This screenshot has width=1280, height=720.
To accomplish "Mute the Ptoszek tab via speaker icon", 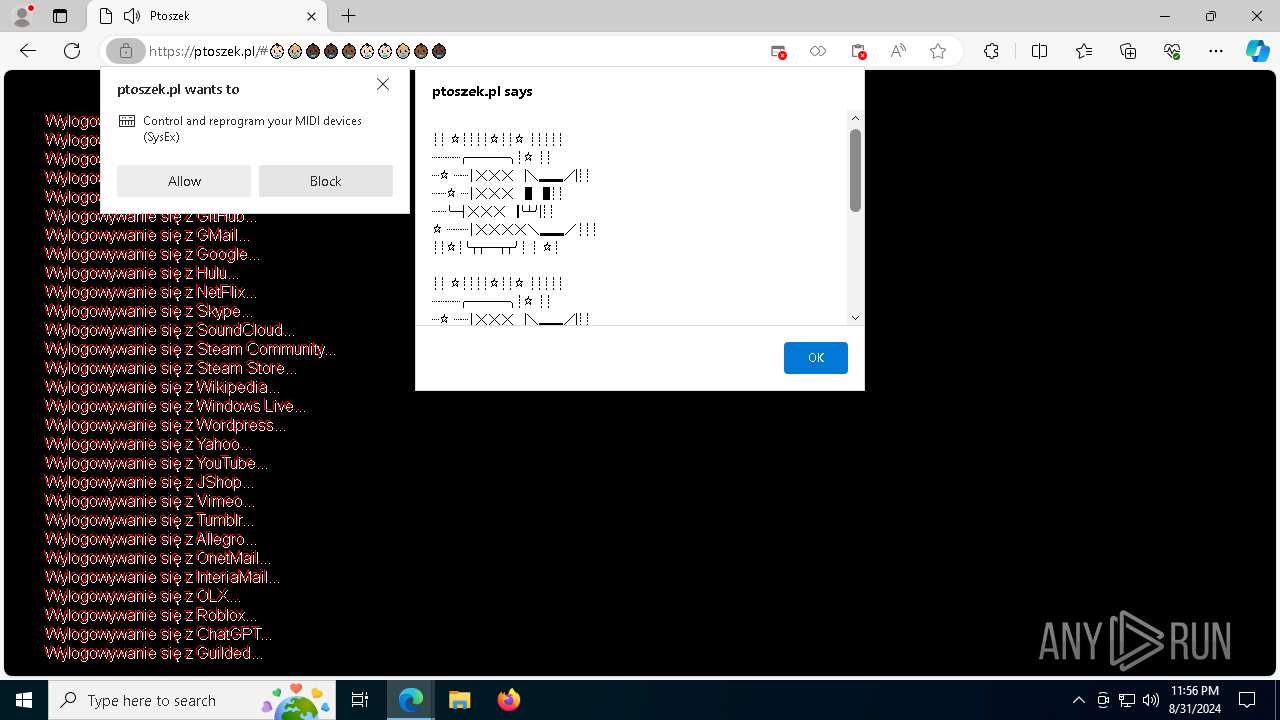I will (131, 16).
